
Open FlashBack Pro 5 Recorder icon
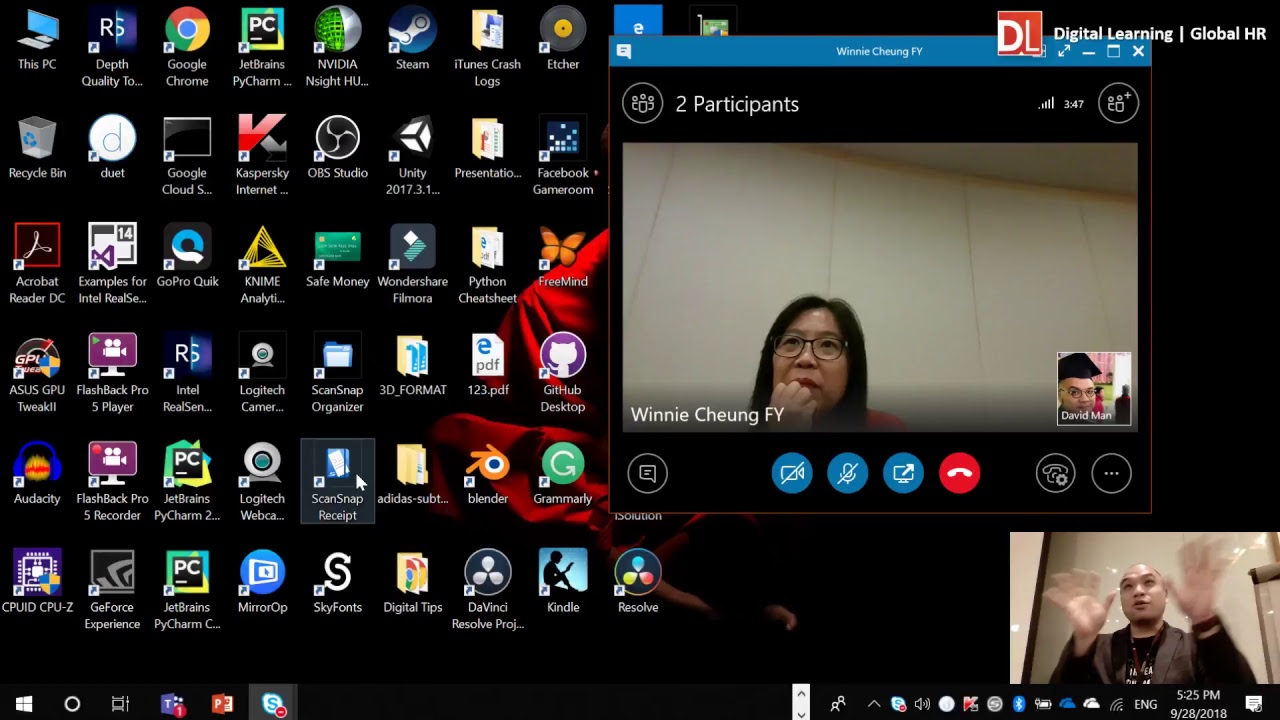point(112,482)
